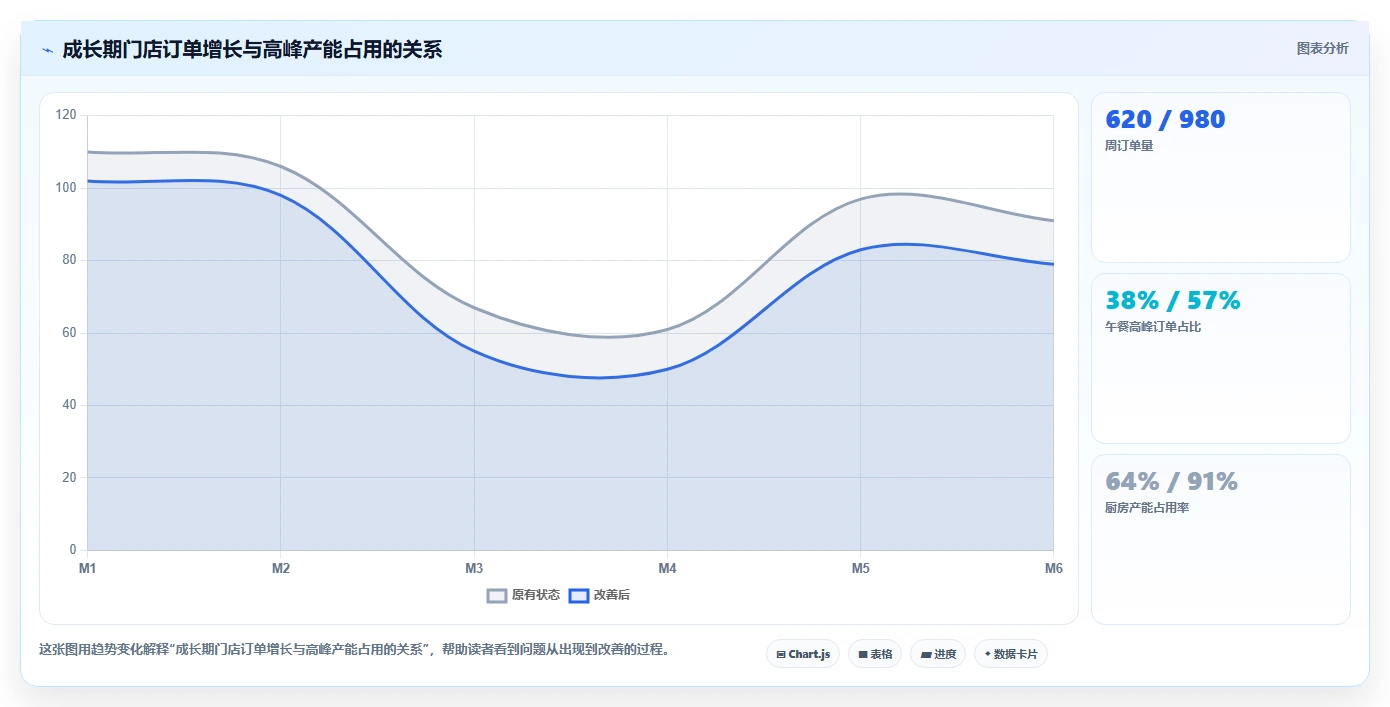
Task: Click the square icon in the 表格 chip
Action: point(862,655)
